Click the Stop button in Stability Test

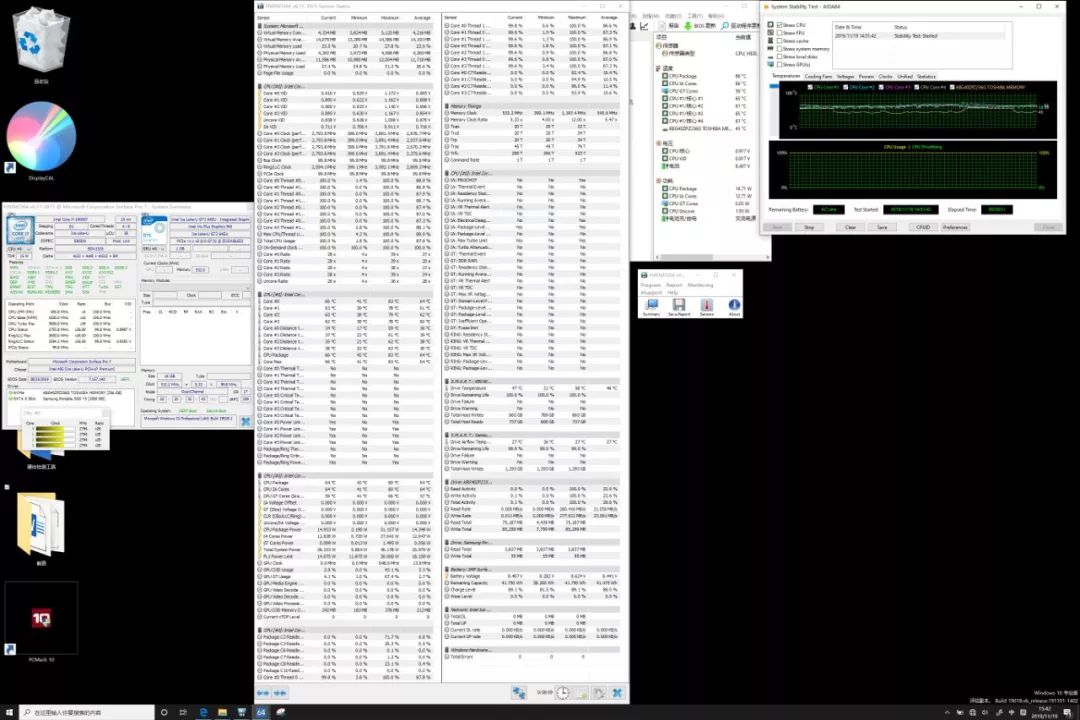[809, 227]
